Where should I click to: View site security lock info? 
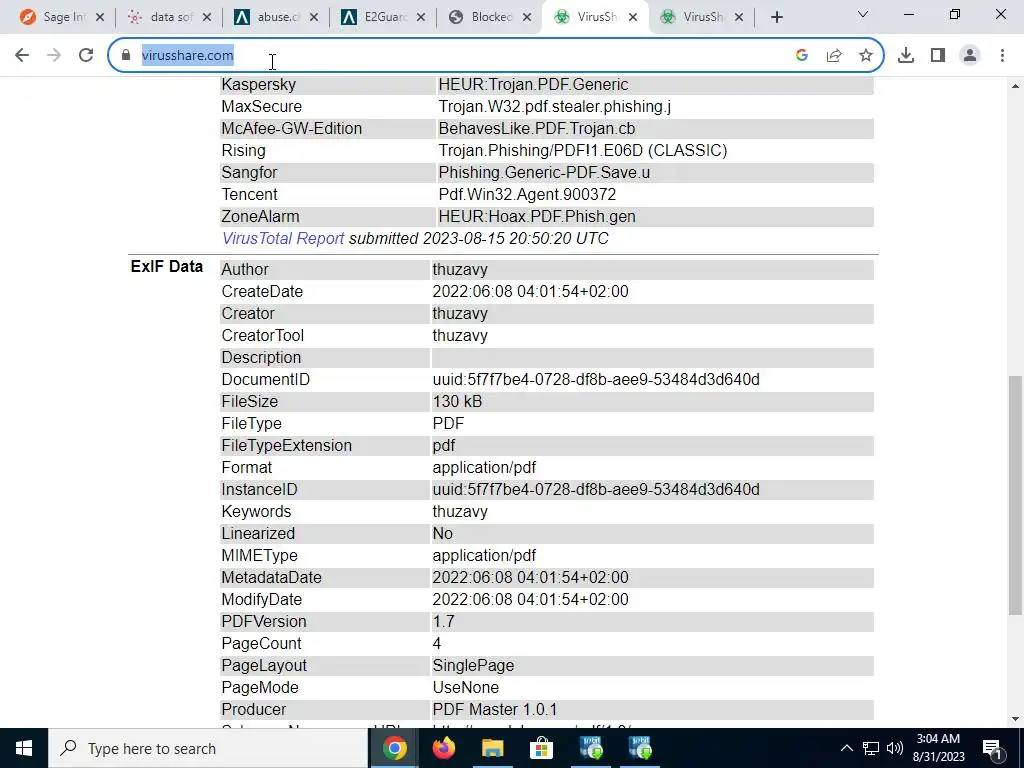126,56
